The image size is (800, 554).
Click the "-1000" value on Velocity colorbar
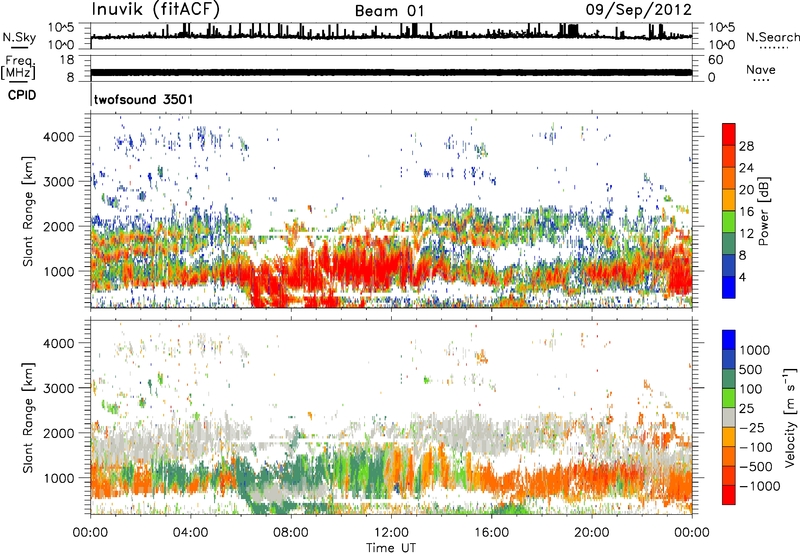coord(759,486)
